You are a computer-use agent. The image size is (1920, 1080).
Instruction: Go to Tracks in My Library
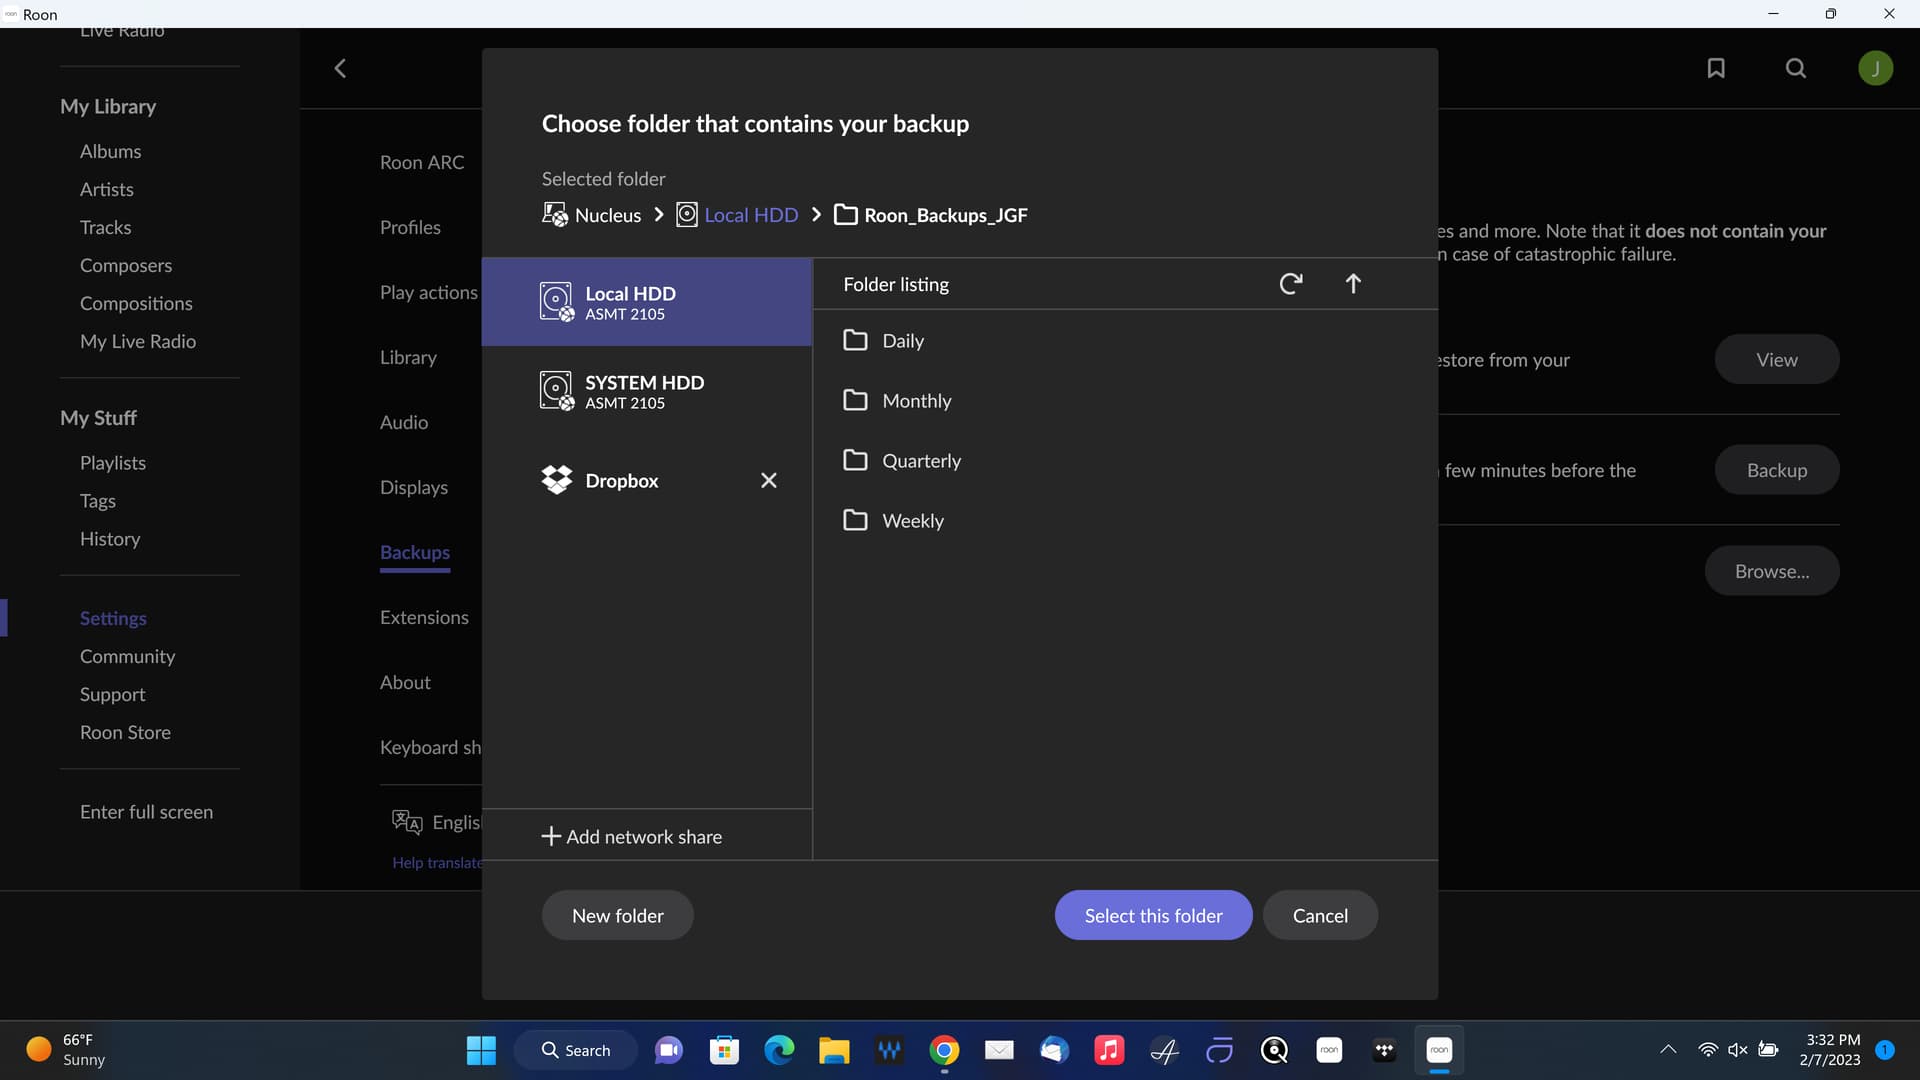[105, 227]
